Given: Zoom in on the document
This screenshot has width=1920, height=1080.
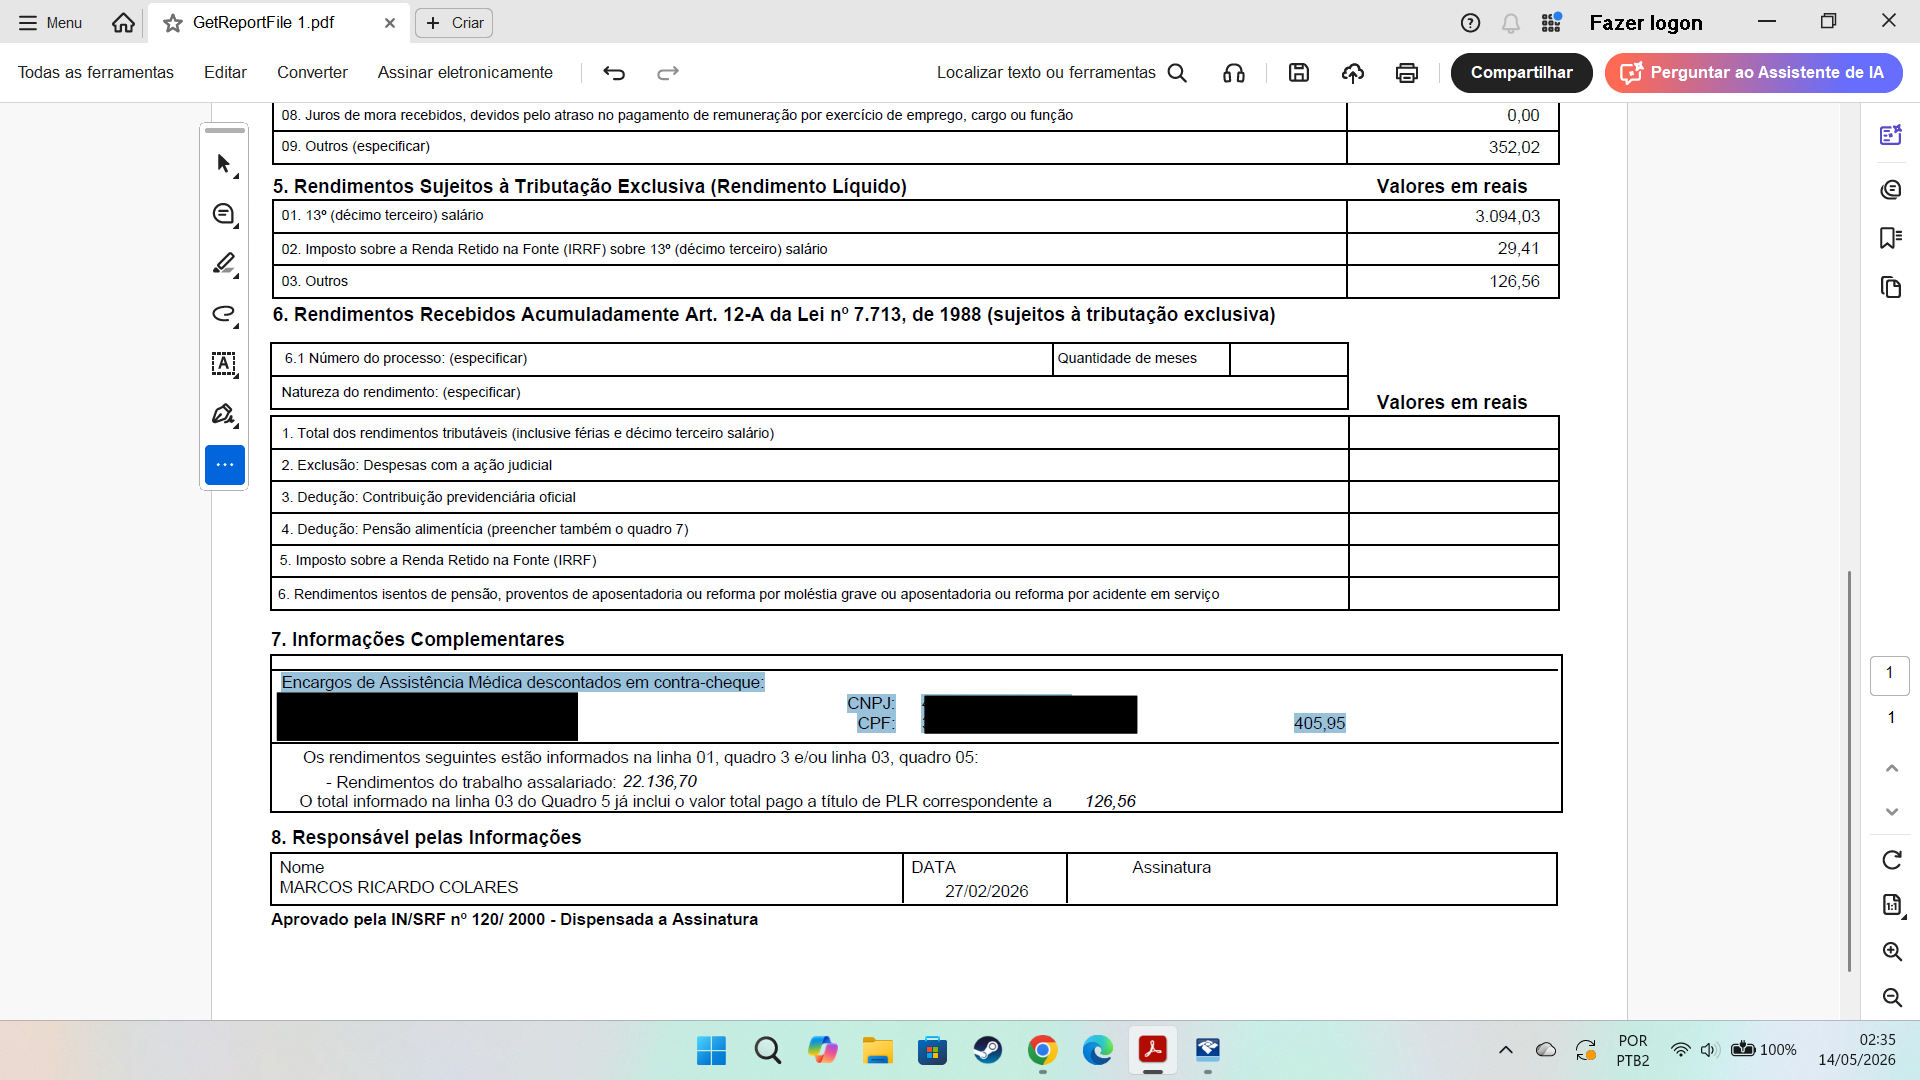Looking at the screenshot, I should (x=1891, y=951).
